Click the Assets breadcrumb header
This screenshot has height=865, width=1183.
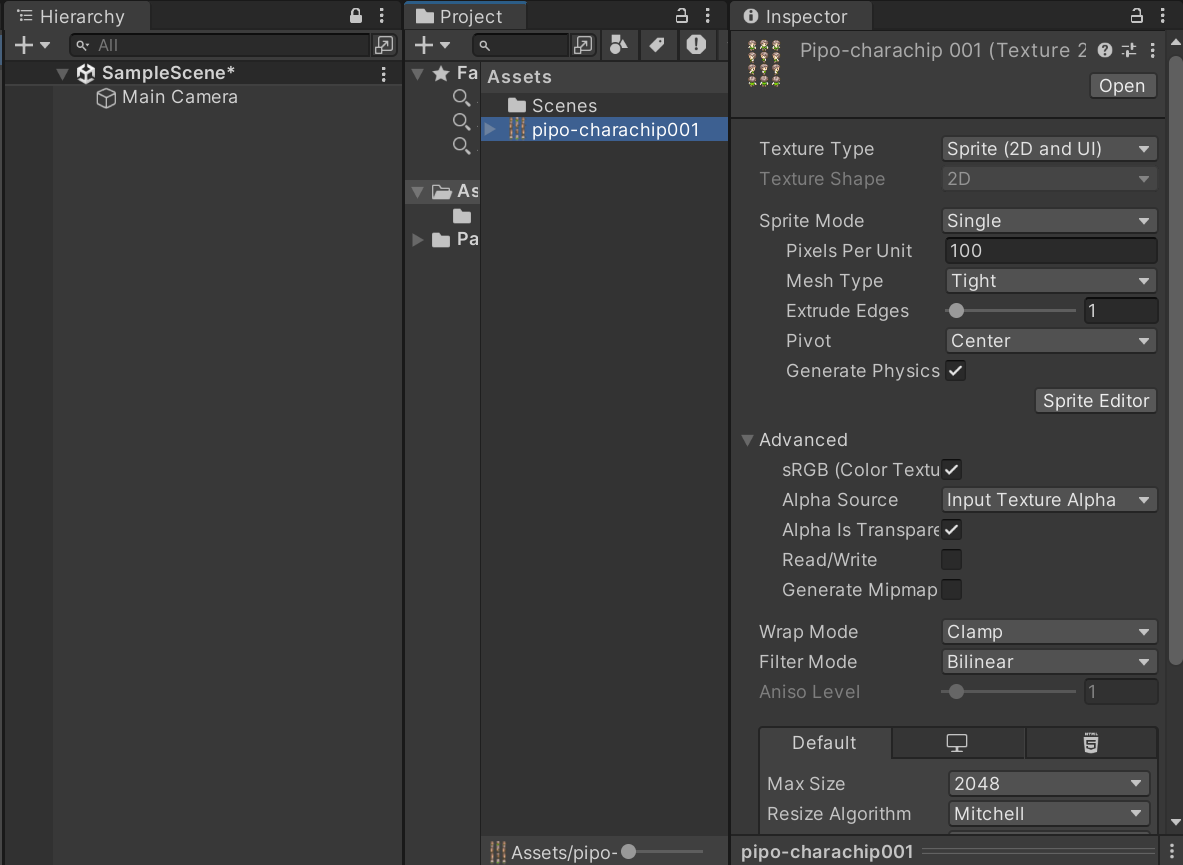pos(519,77)
